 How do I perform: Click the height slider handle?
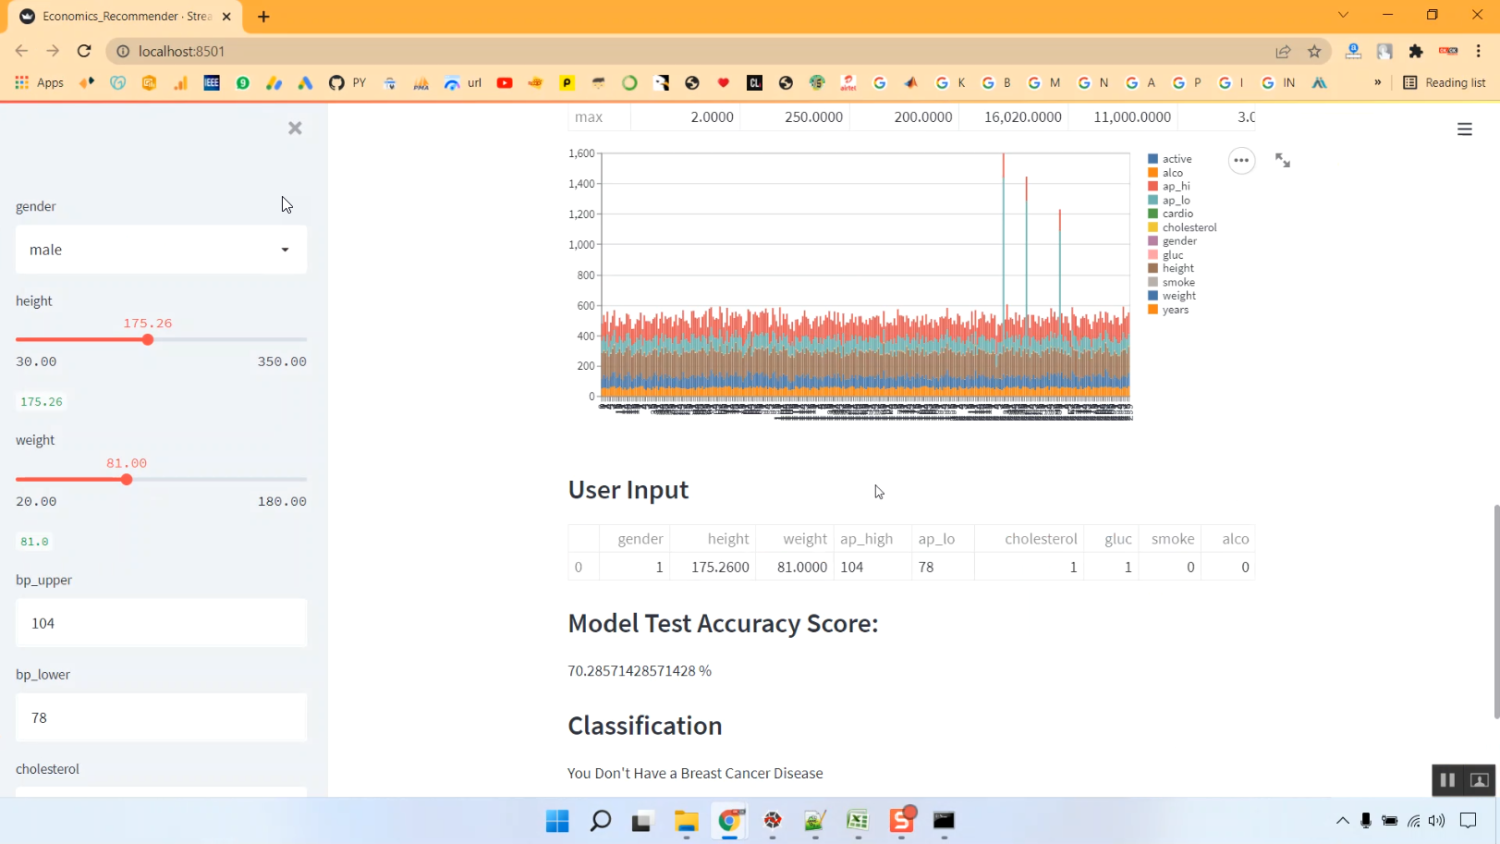click(148, 340)
